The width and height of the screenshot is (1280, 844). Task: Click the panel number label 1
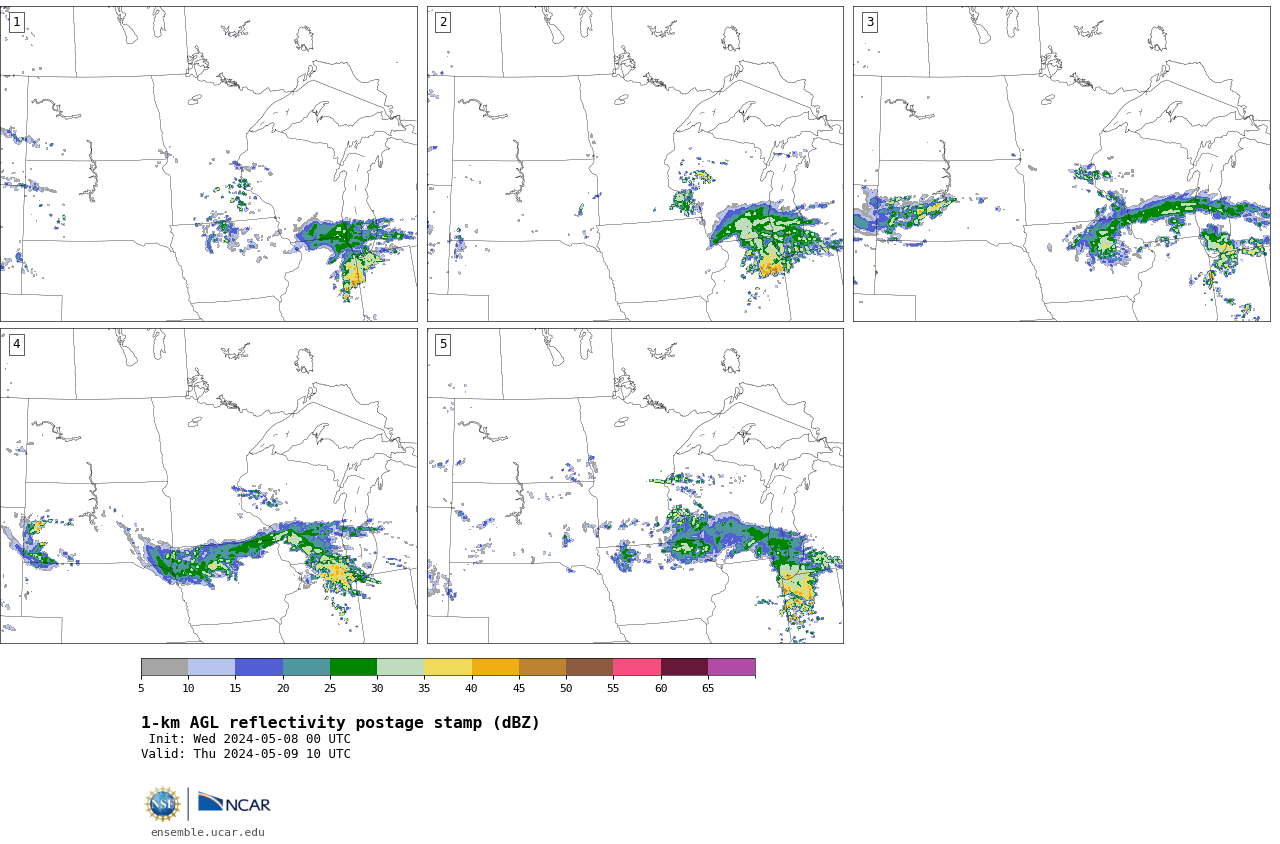point(16,22)
